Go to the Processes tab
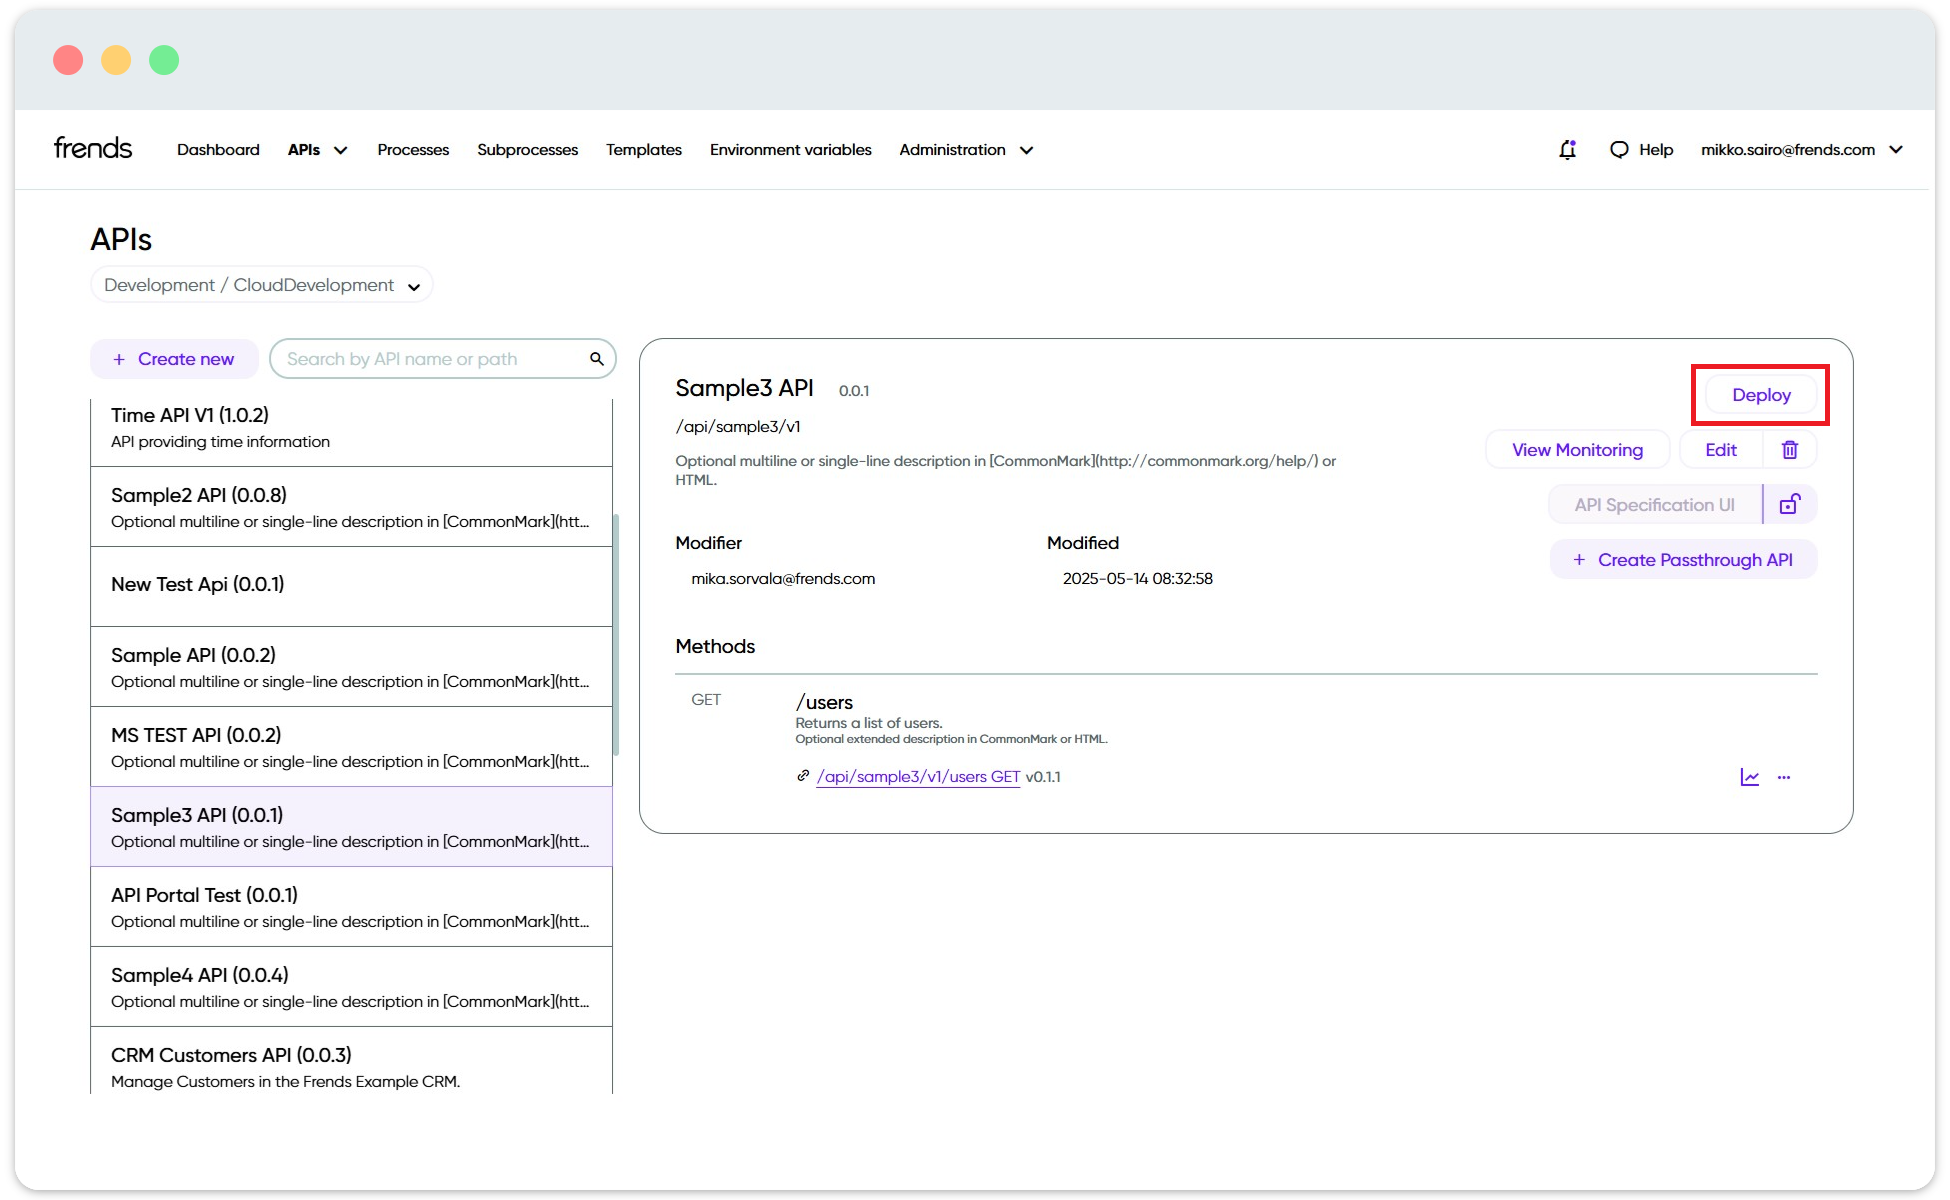This screenshot has height=1200, width=1950. (x=413, y=150)
